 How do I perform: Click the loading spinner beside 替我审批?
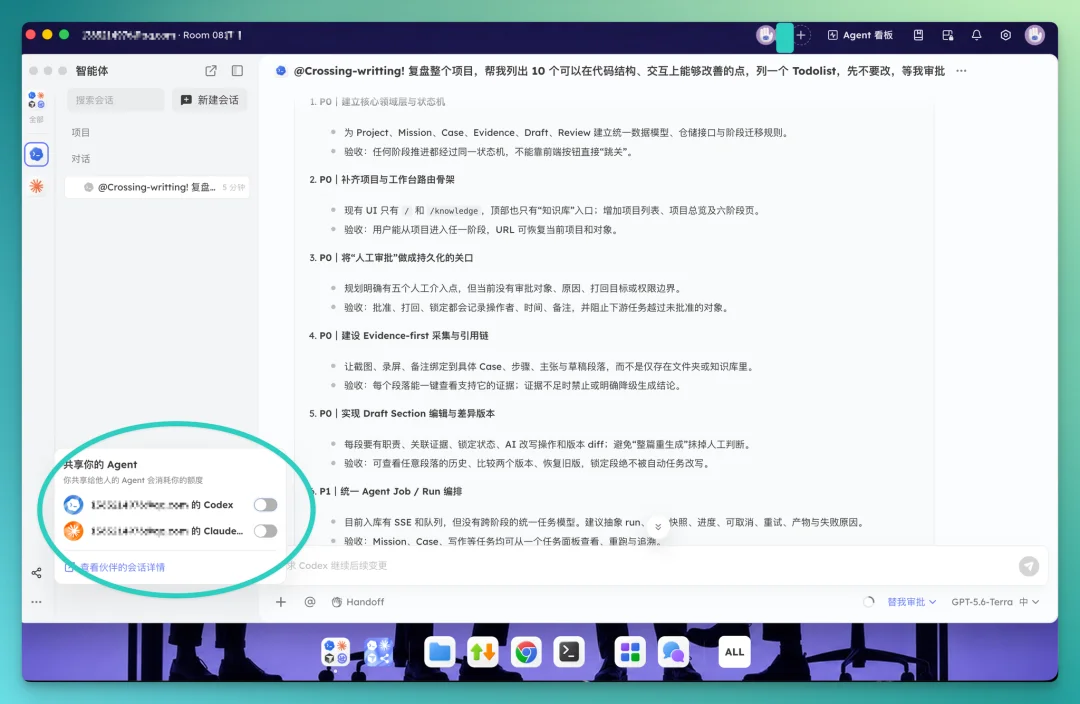(x=869, y=602)
